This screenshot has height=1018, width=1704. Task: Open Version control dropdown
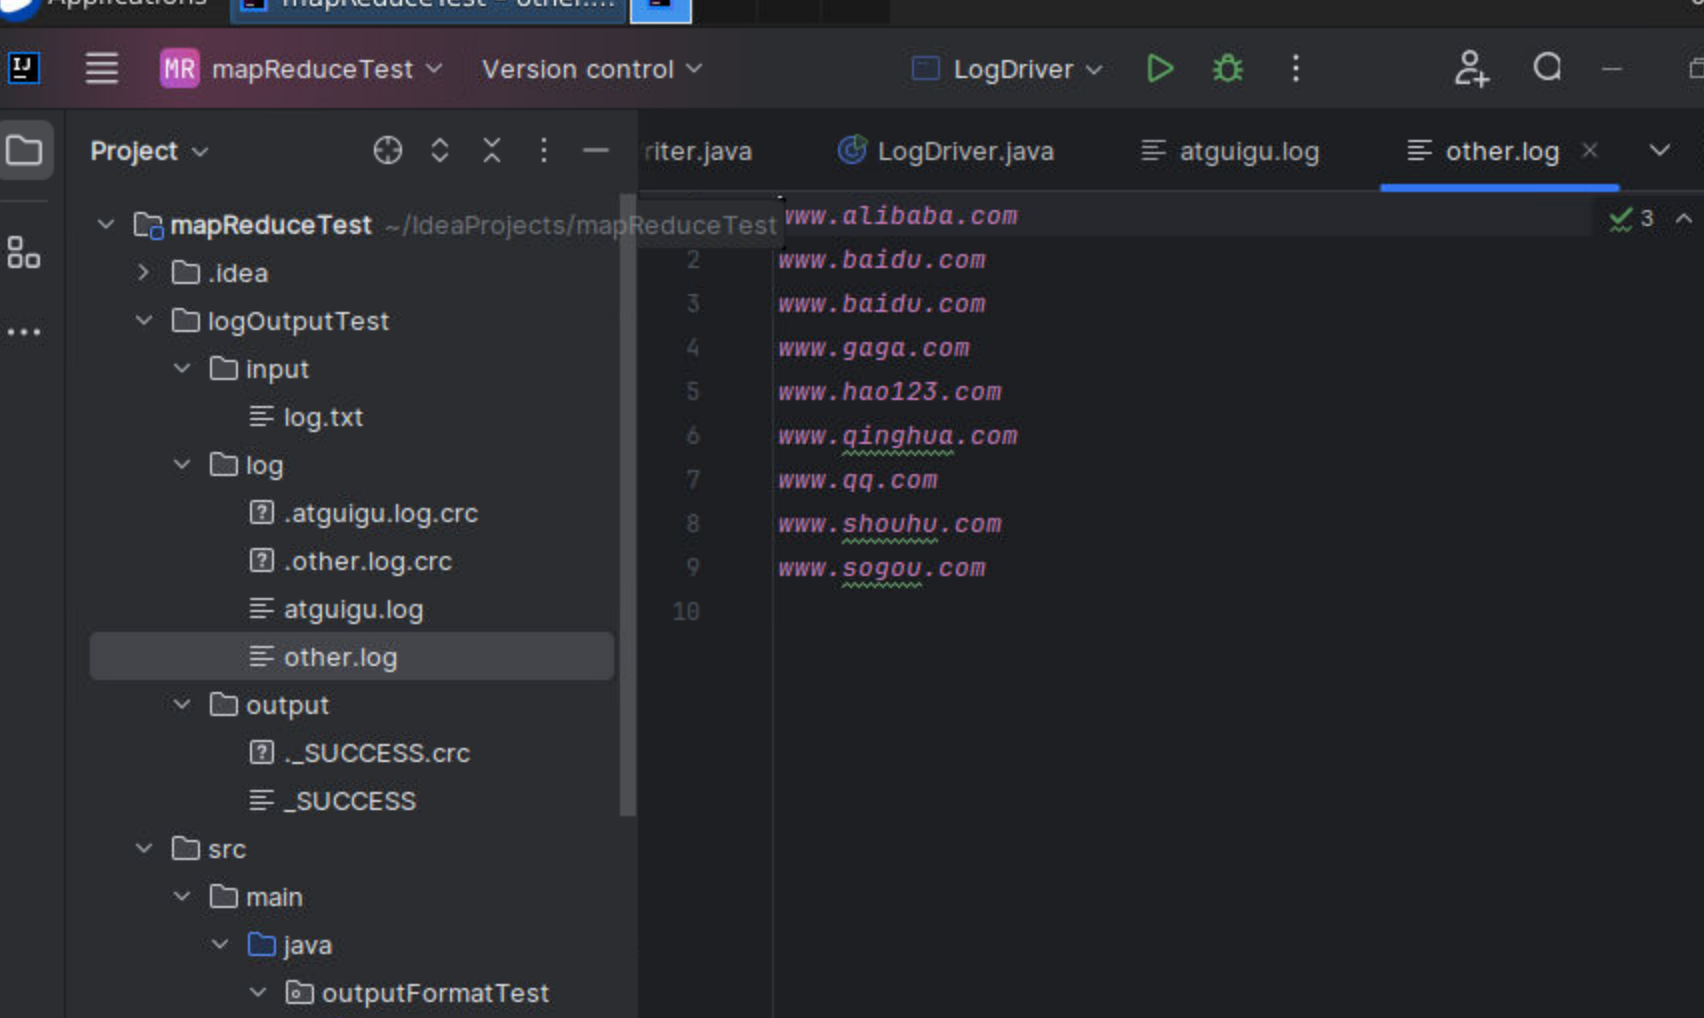(x=592, y=69)
